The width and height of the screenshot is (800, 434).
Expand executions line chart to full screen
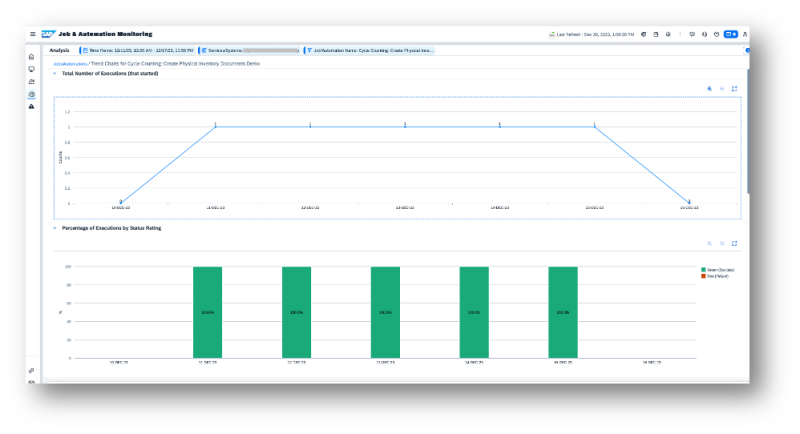735,88
